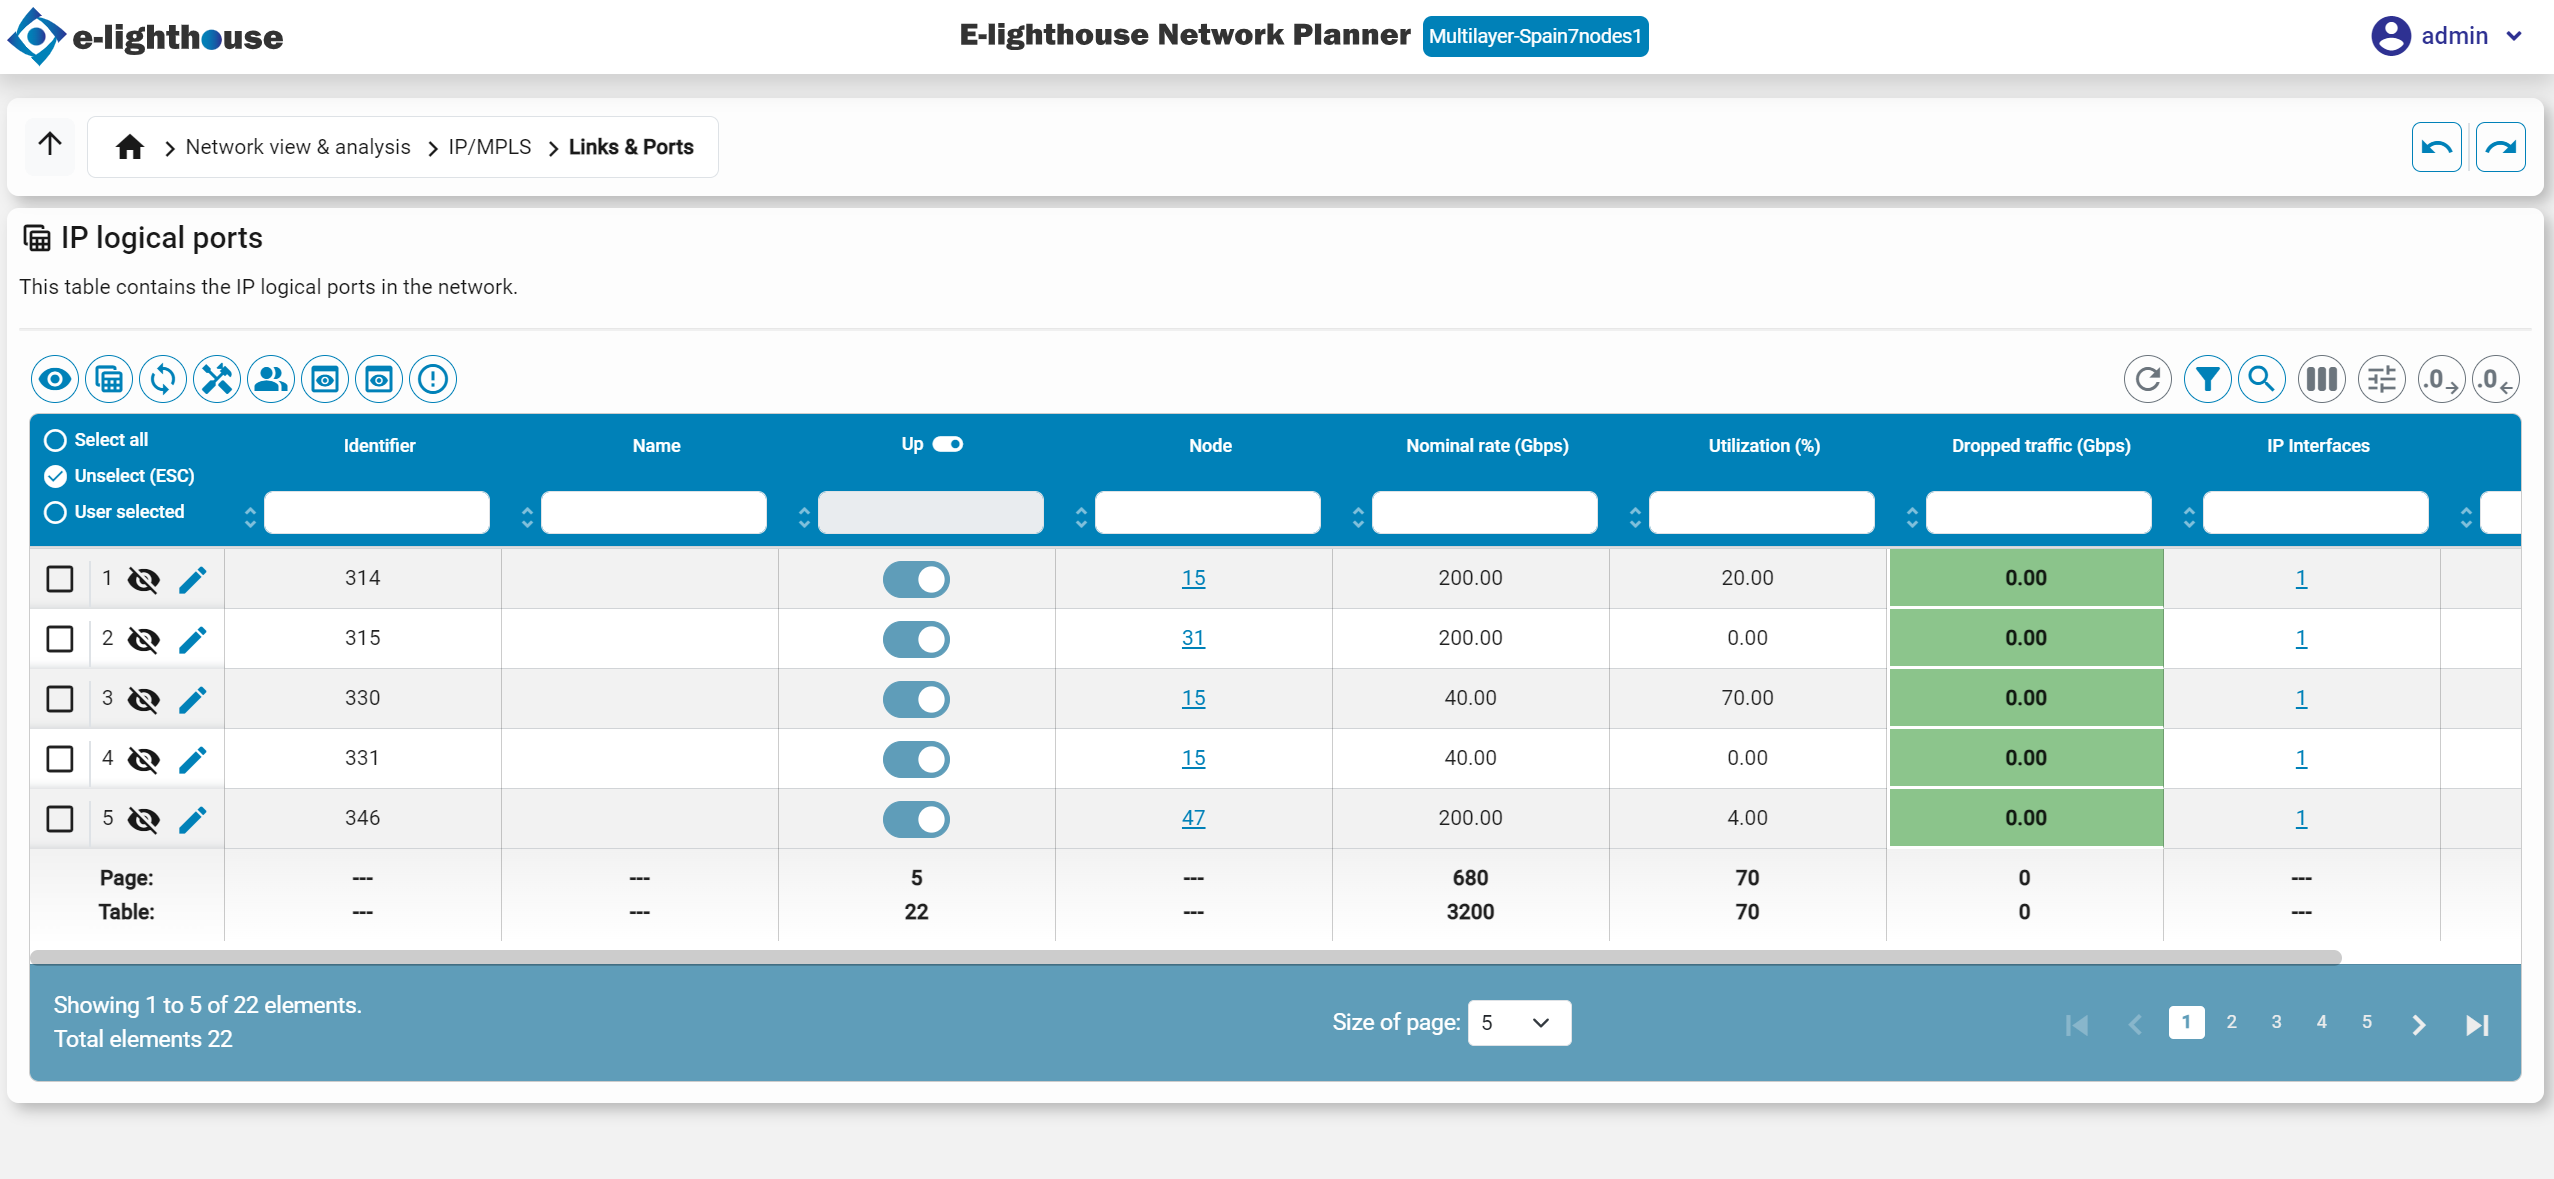Hide row 330 using its eye toggle

[x=144, y=699]
